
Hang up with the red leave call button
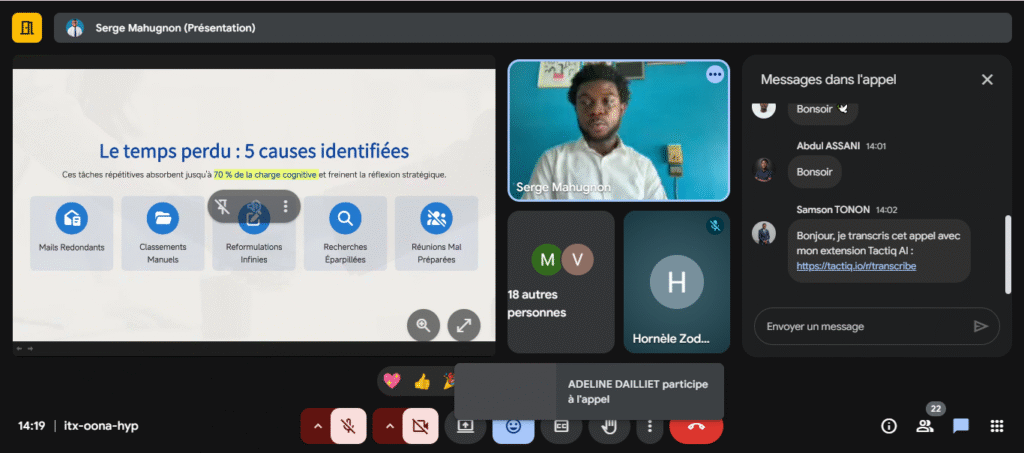[x=696, y=426]
